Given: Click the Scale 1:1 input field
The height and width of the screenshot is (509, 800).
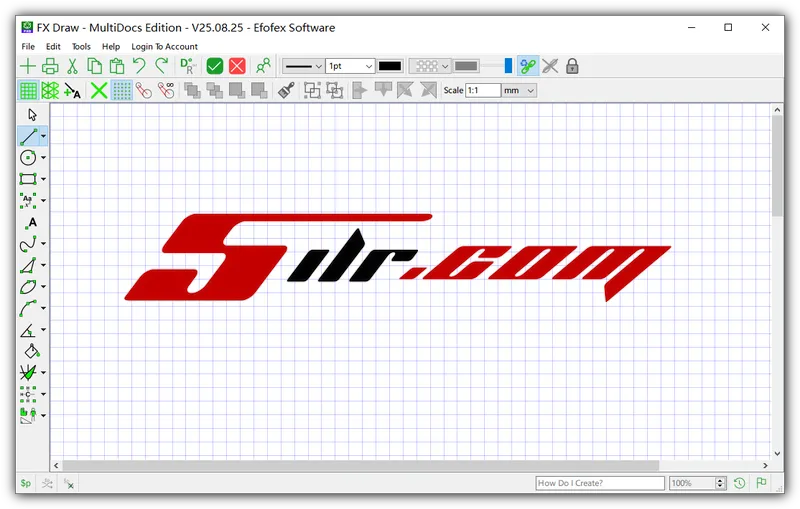Looking at the screenshot, I should click(483, 91).
